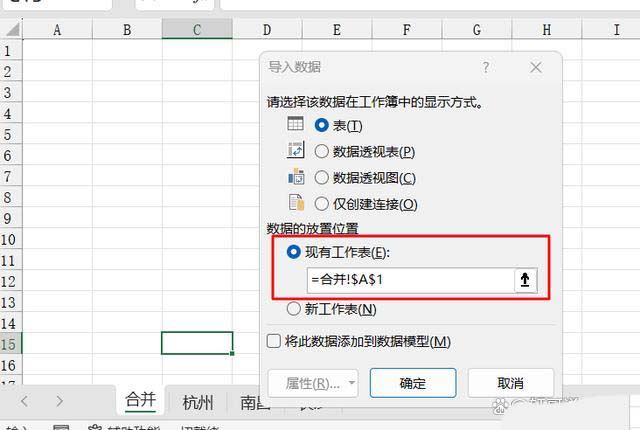The image size is (640, 430).
Task: Click the 确定 button
Action: tap(413, 383)
